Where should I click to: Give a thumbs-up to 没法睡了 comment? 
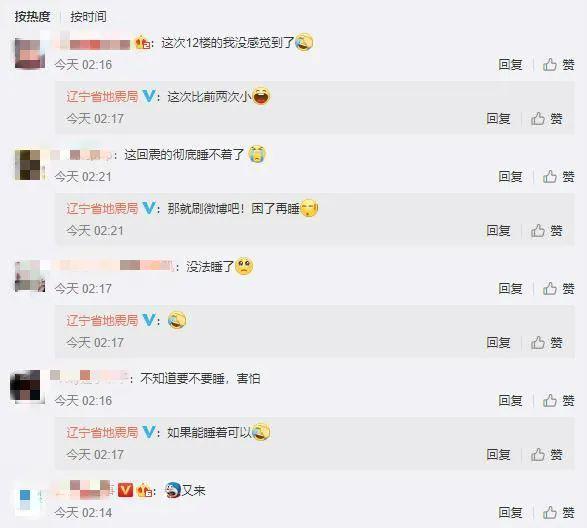pos(559,289)
